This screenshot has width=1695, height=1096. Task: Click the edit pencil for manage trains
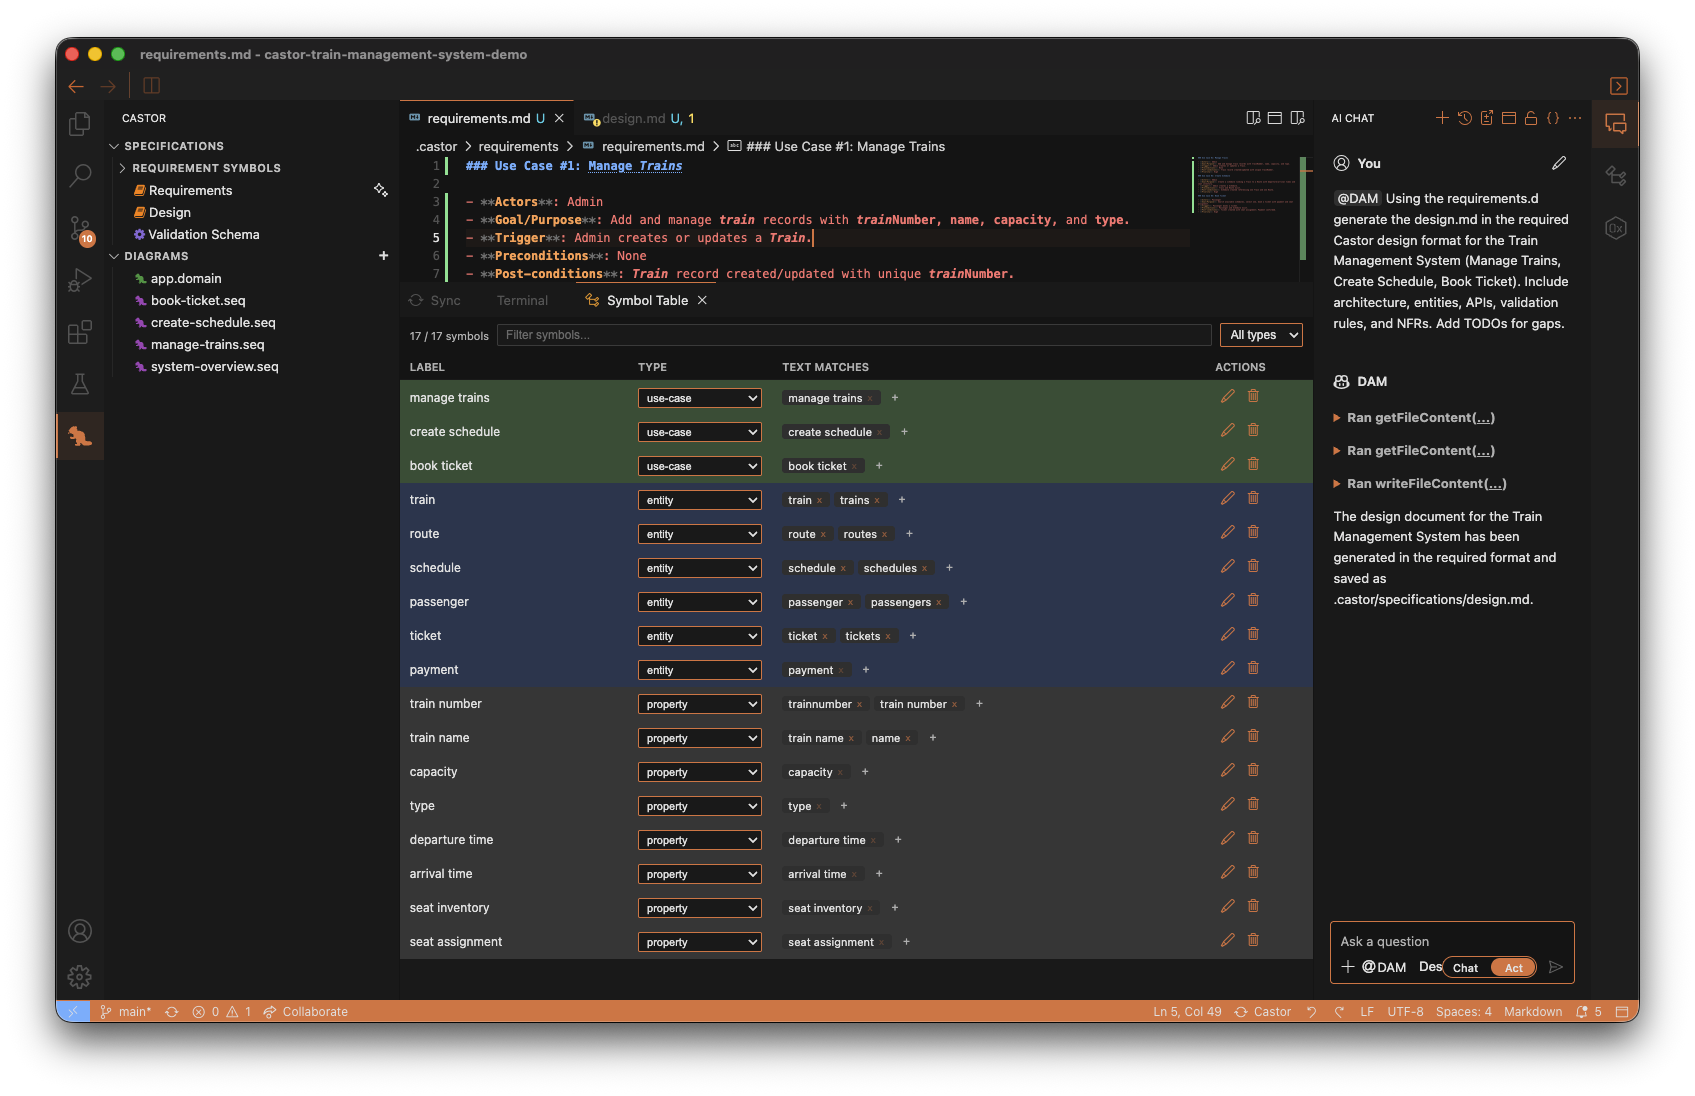click(x=1227, y=397)
